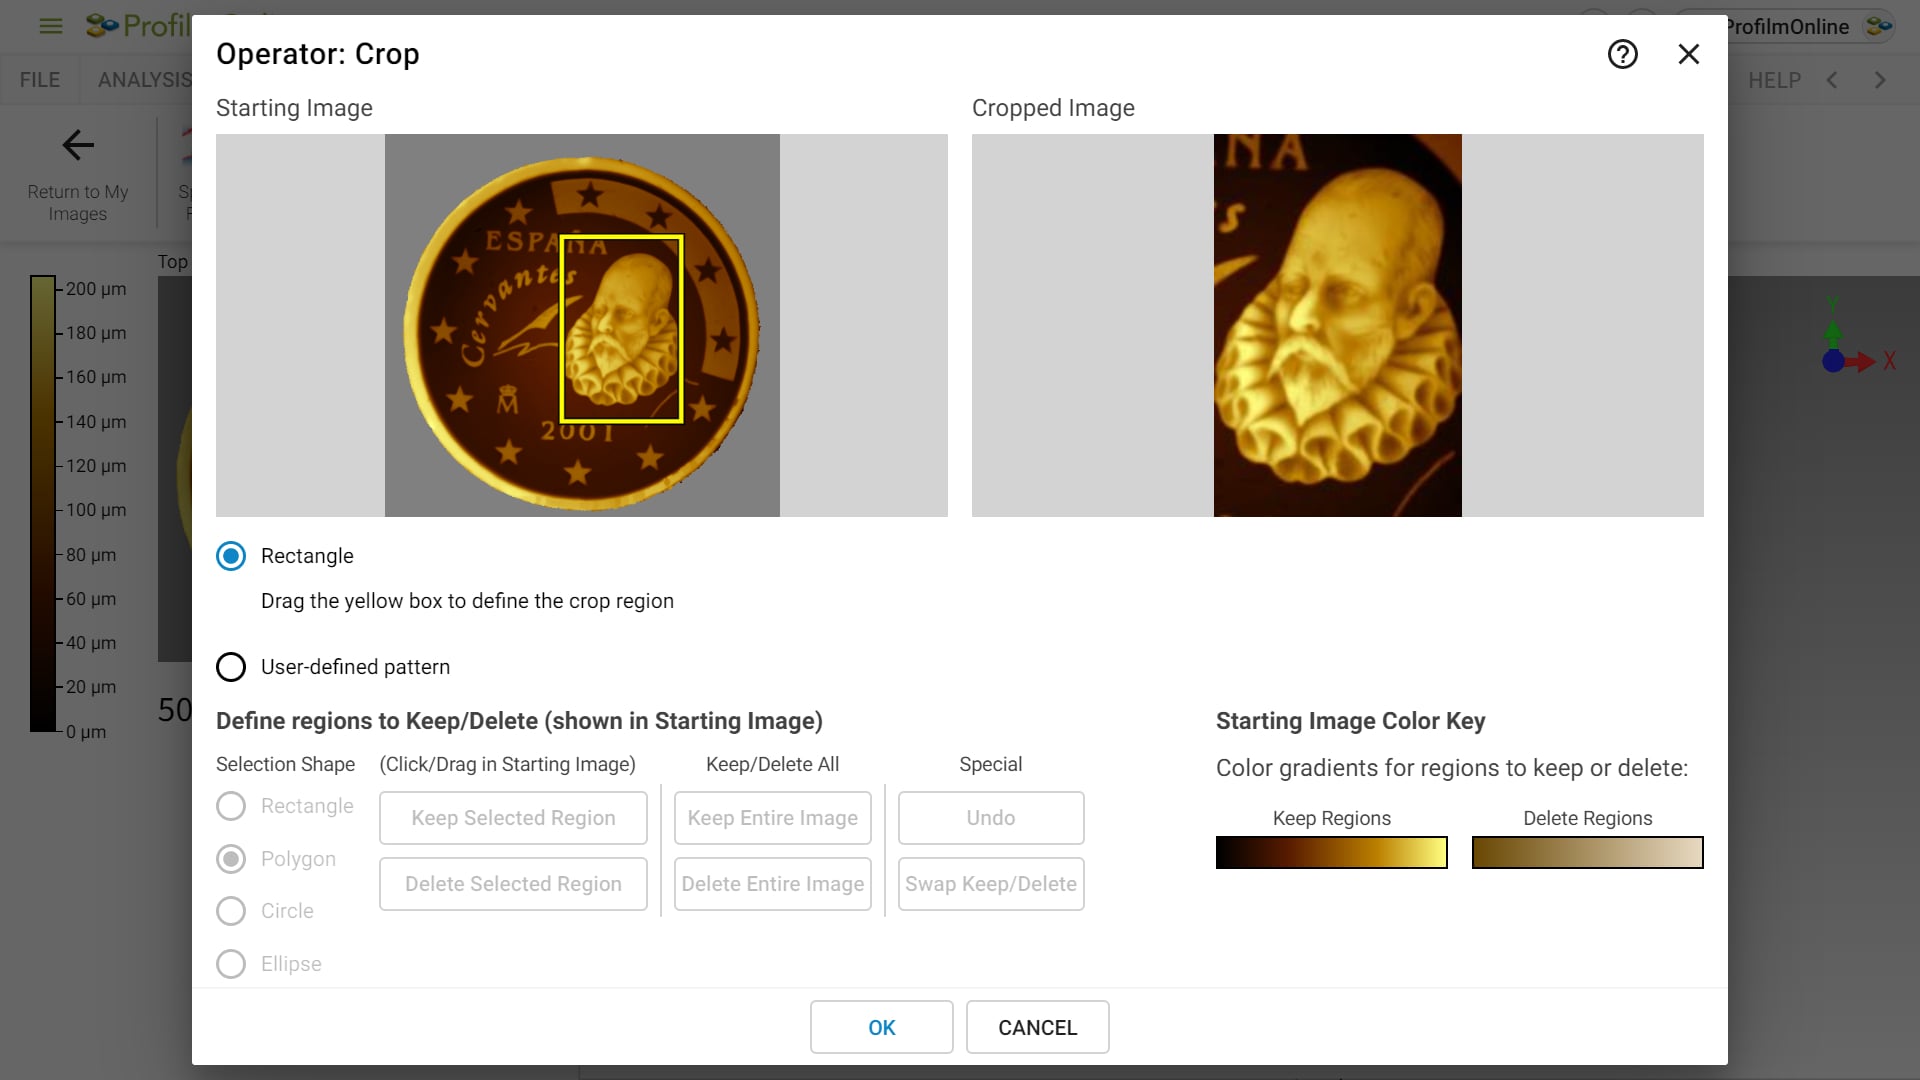Click the Starting Image Color Key heading
This screenshot has height=1080, width=1920.
point(1350,721)
